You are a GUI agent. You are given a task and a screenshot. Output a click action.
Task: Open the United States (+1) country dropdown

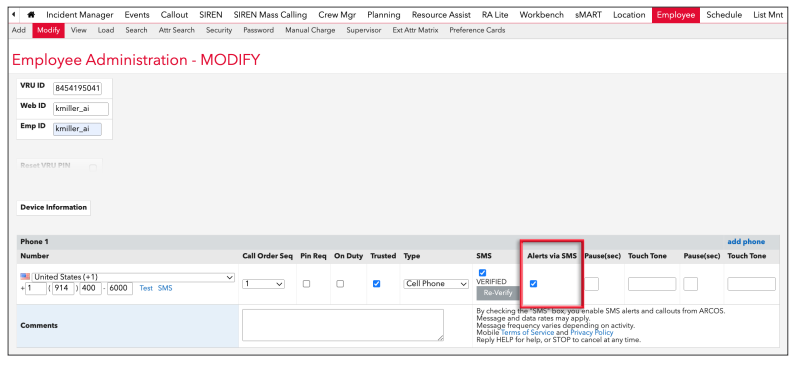133,277
